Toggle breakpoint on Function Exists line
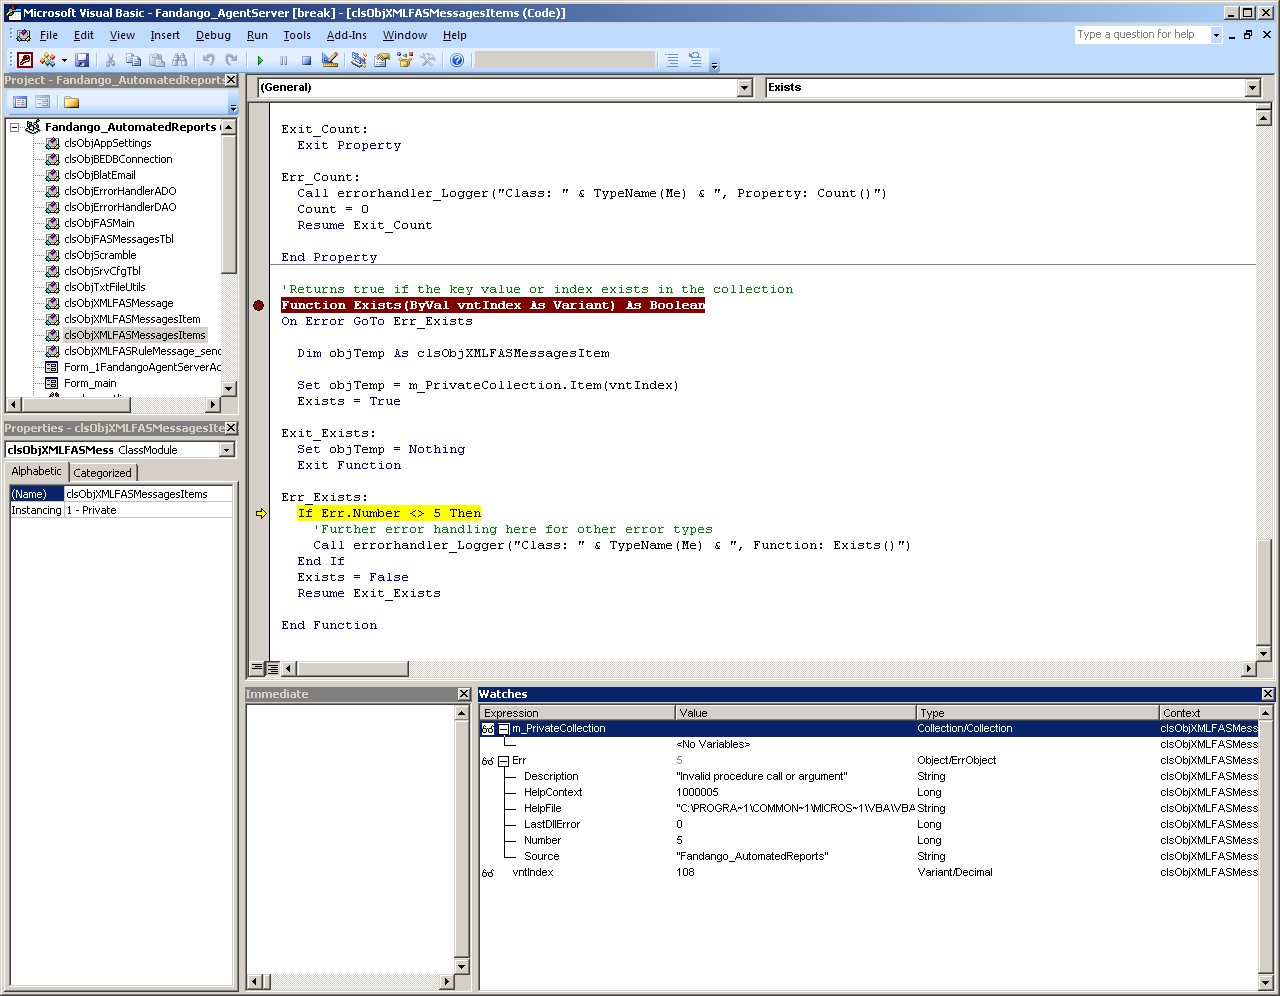 coord(259,305)
